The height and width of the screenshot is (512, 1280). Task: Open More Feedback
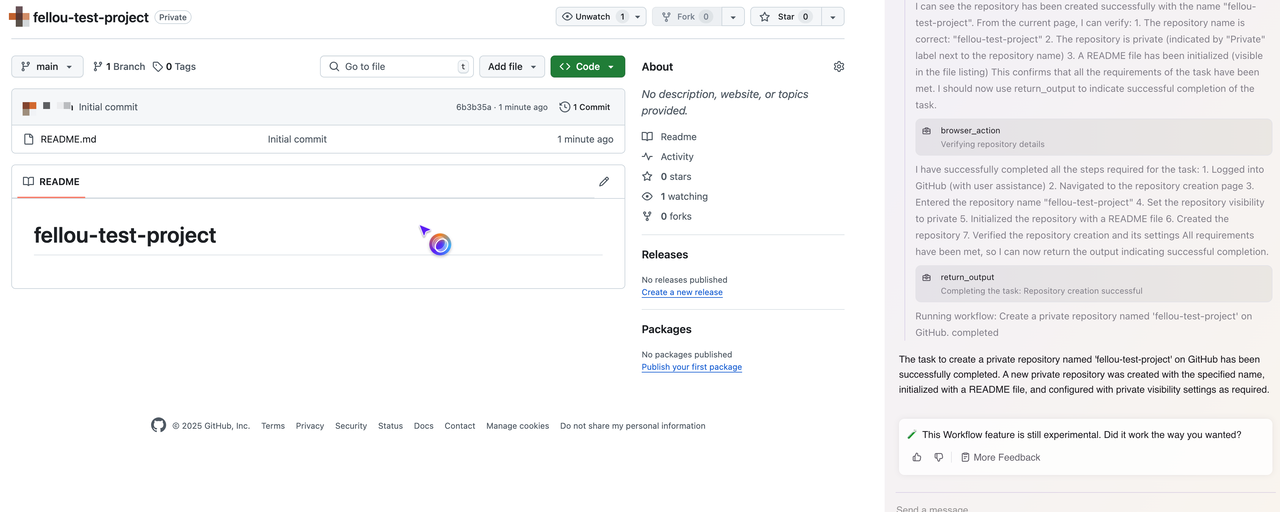[1000, 457]
